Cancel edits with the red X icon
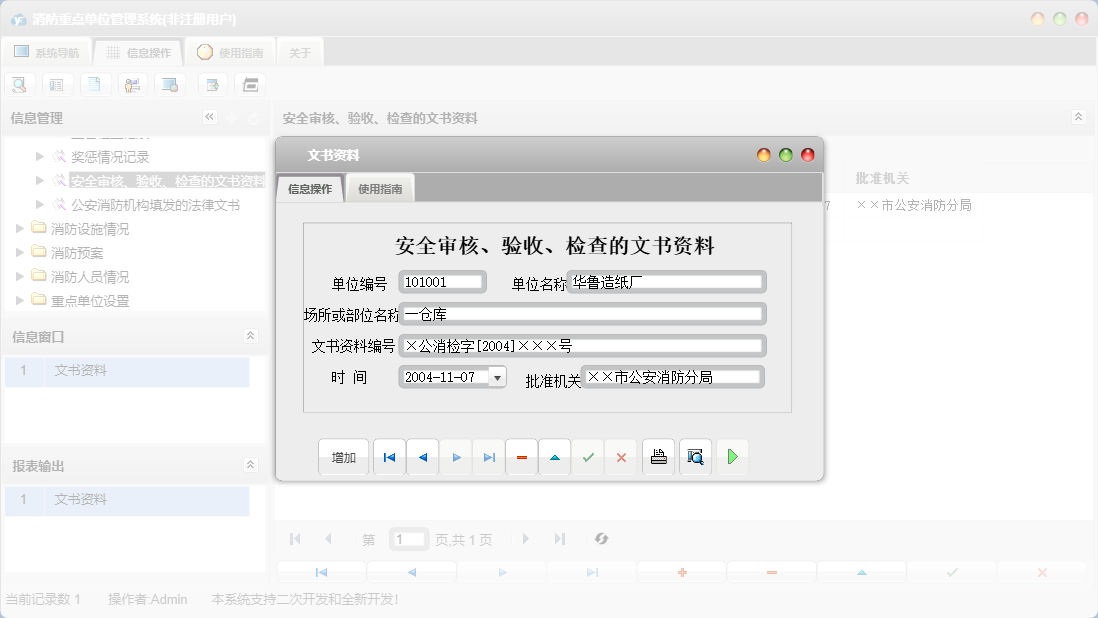1098x618 pixels. point(621,457)
